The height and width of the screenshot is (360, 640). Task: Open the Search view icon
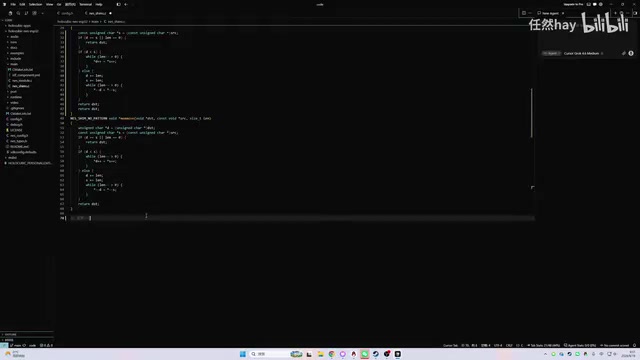pos(18,13)
